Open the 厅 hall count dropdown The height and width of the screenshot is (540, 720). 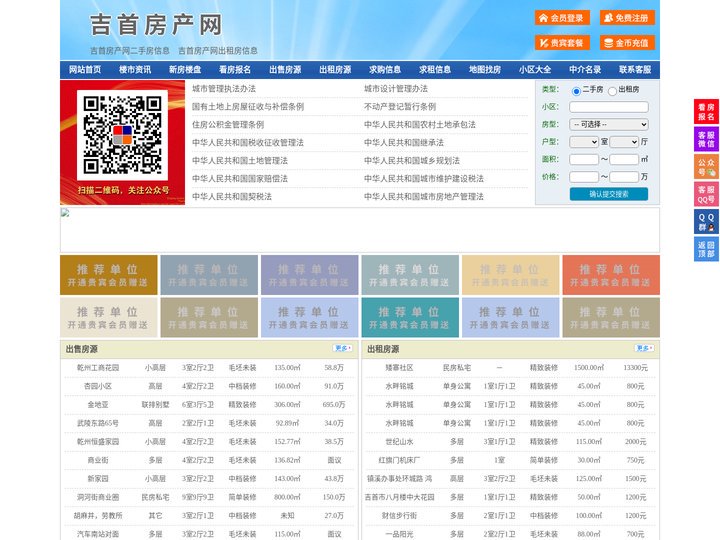pos(624,142)
